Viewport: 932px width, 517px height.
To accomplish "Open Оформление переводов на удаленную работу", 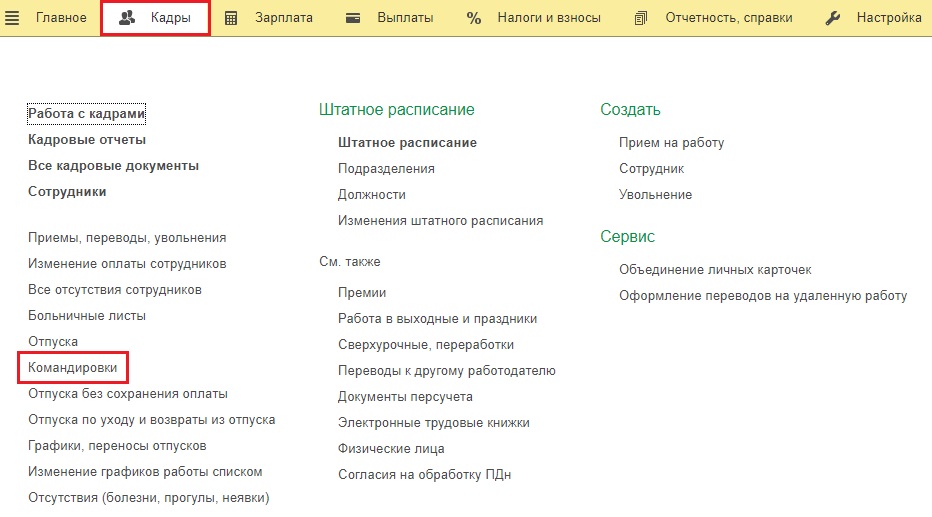I will (x=763, y=296).
